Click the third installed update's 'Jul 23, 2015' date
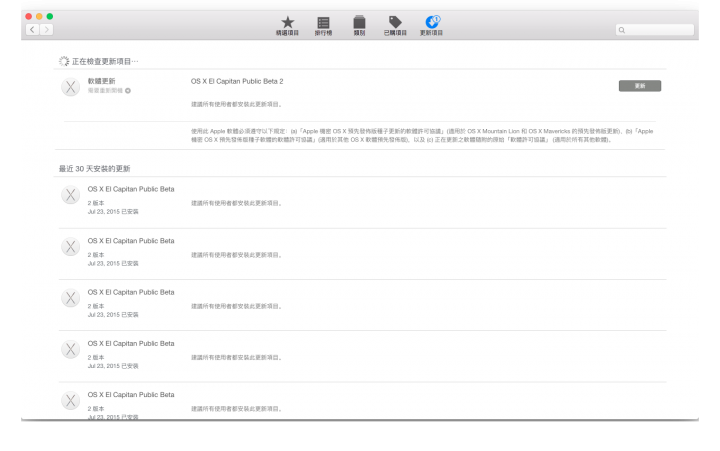The height and width of the screenshot is (451, 720). tap(103, 315)
